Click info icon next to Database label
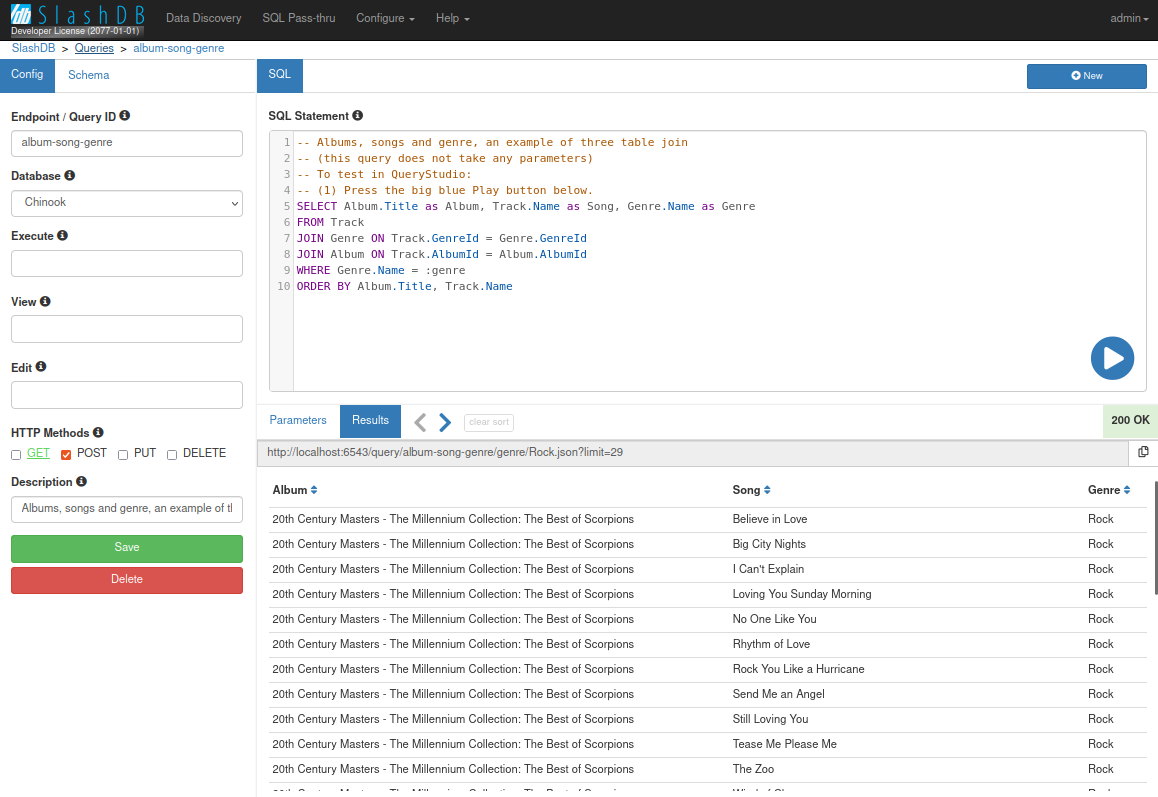This screenshot has width=1158, height=797. [69, 175]
